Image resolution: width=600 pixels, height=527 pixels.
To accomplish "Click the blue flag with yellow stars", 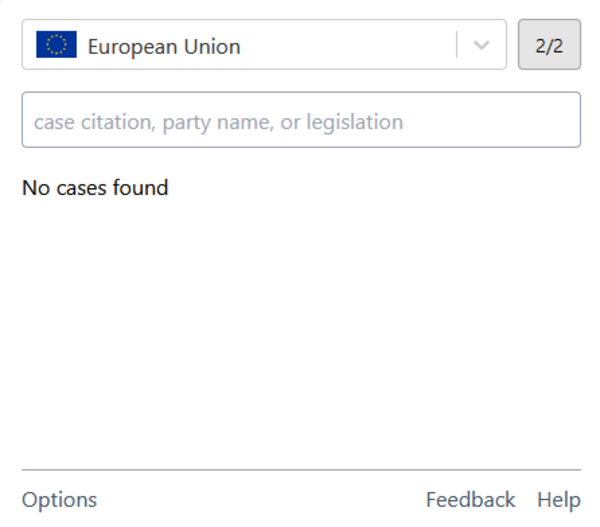I will tap(56, 44).
